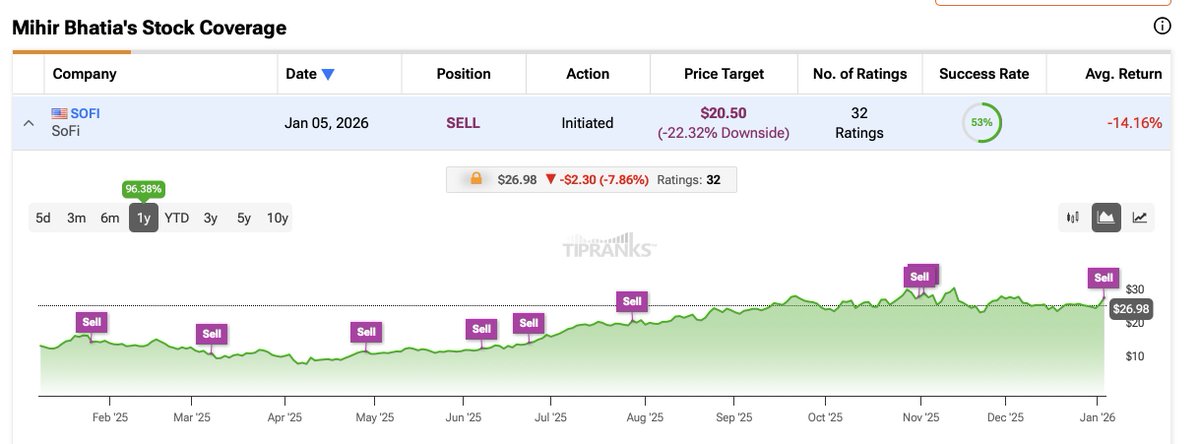
Task: Click the Sell marker near Jan '26
Action: [1103, 277]
